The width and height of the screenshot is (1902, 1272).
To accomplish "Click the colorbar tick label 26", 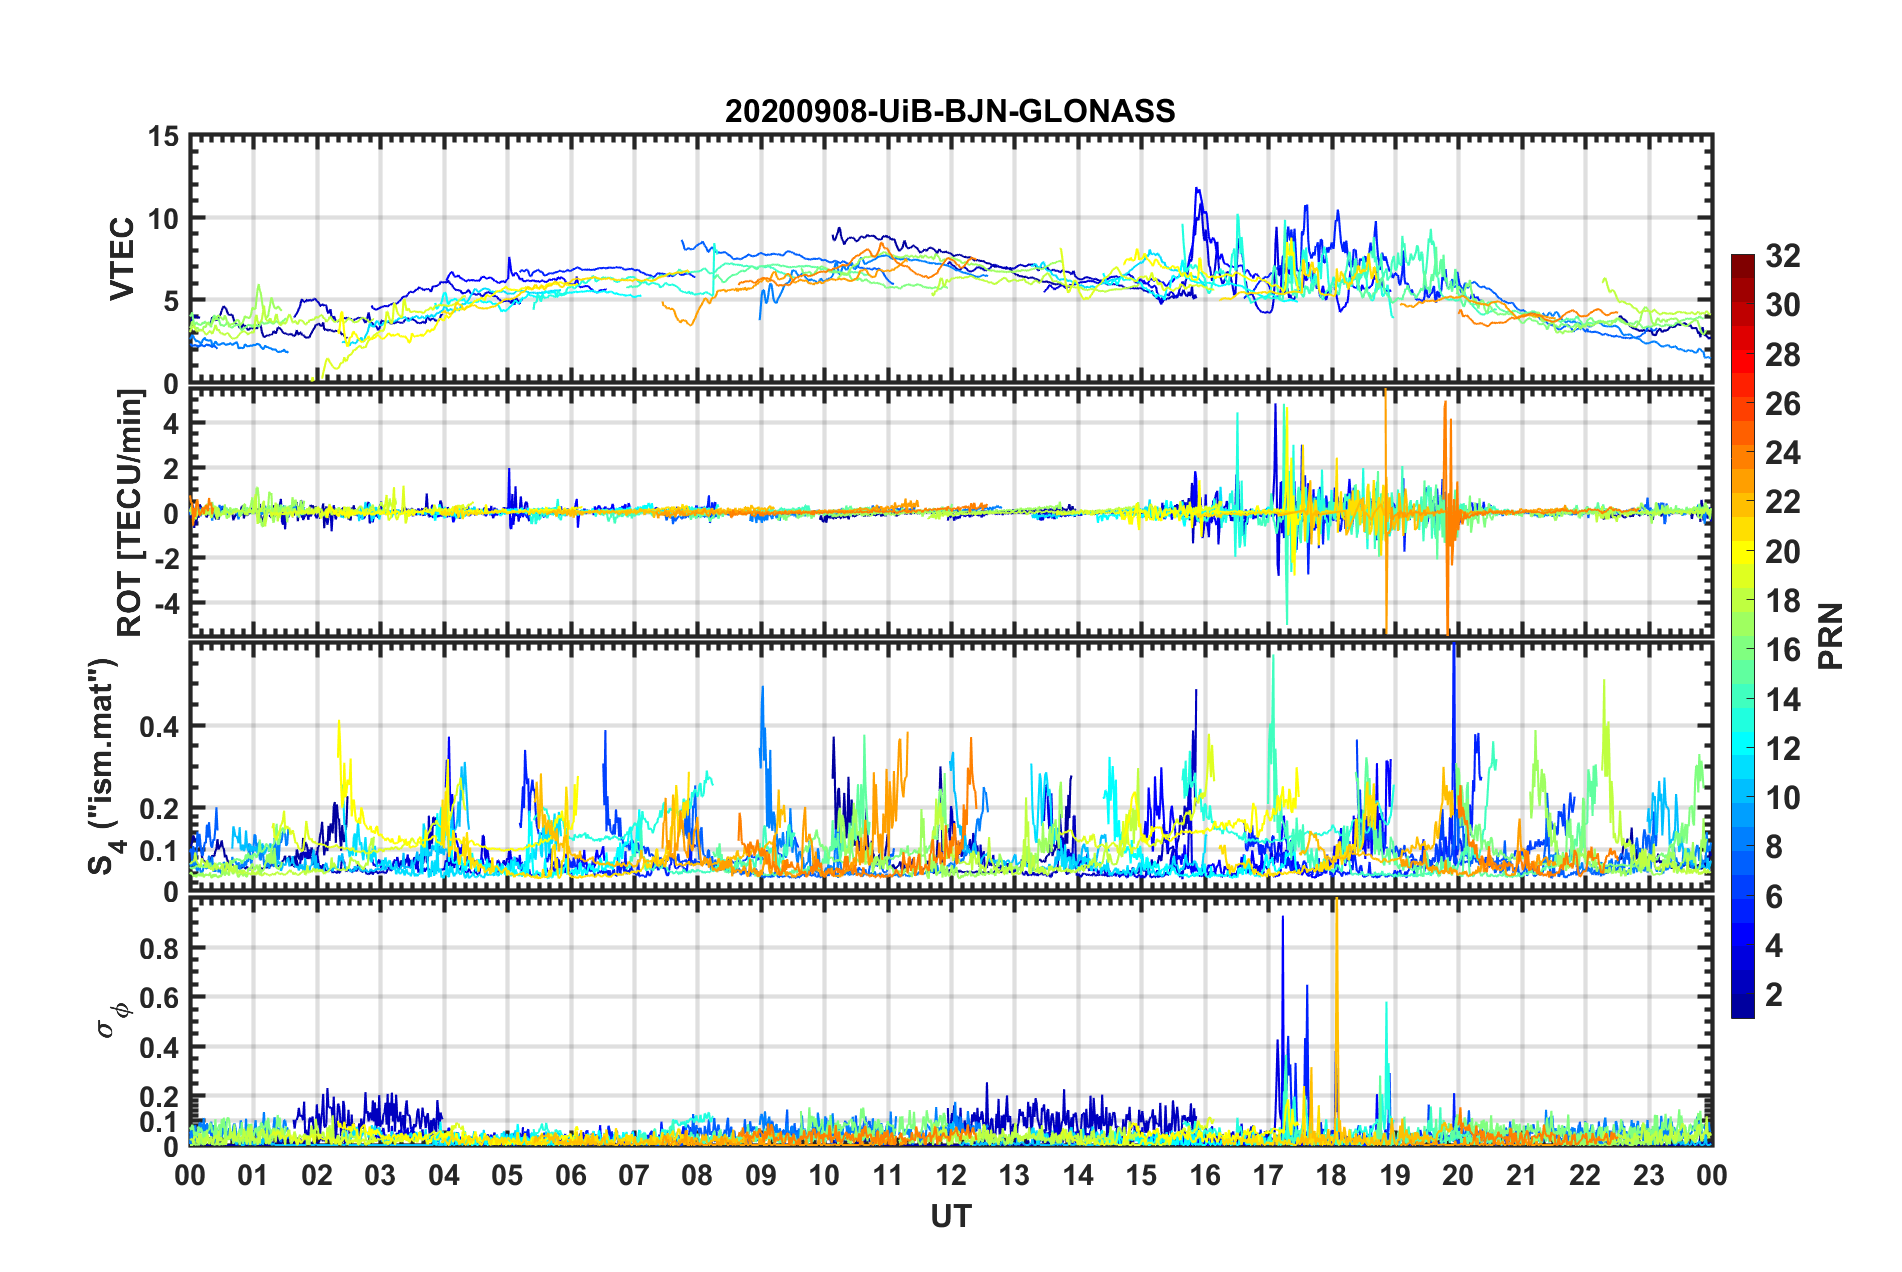I will (1783, 404).
